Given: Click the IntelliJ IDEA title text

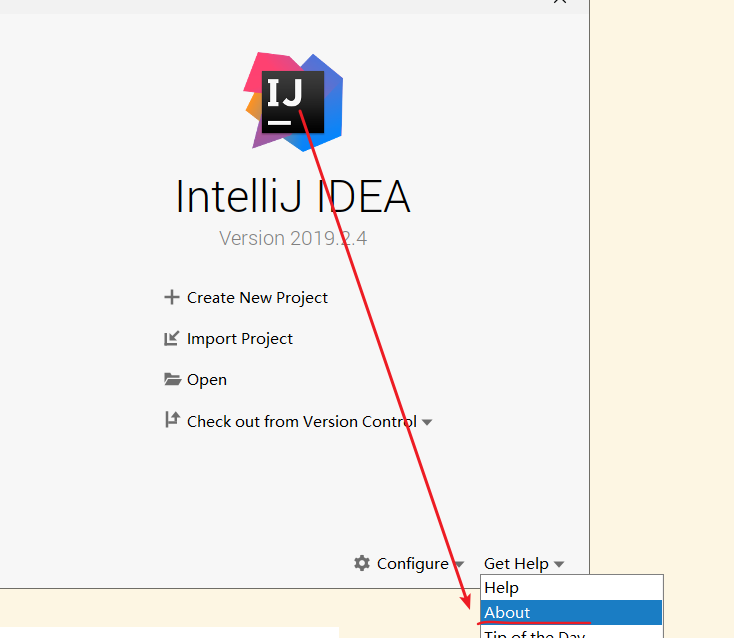Looking at the screenshot, I should (x=293, y=197).
